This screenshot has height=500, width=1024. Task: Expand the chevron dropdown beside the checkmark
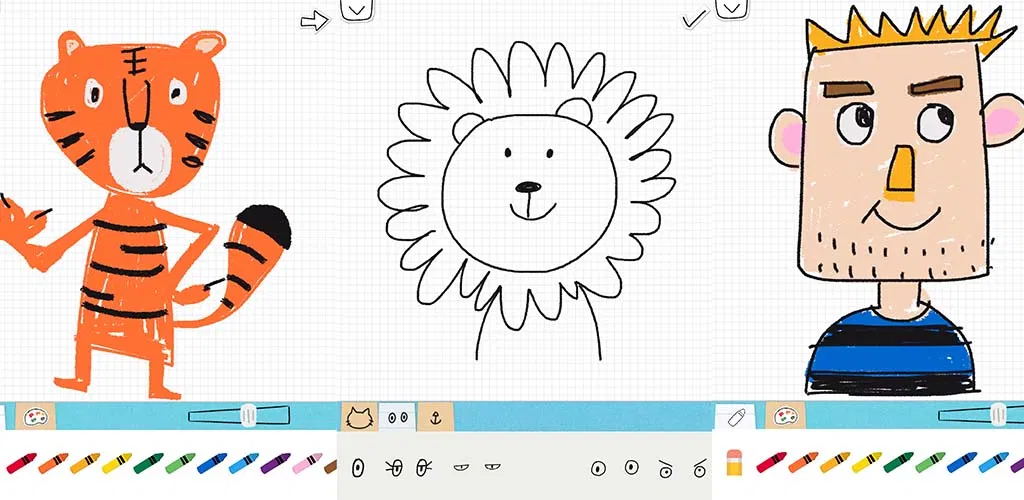(731, 8)
